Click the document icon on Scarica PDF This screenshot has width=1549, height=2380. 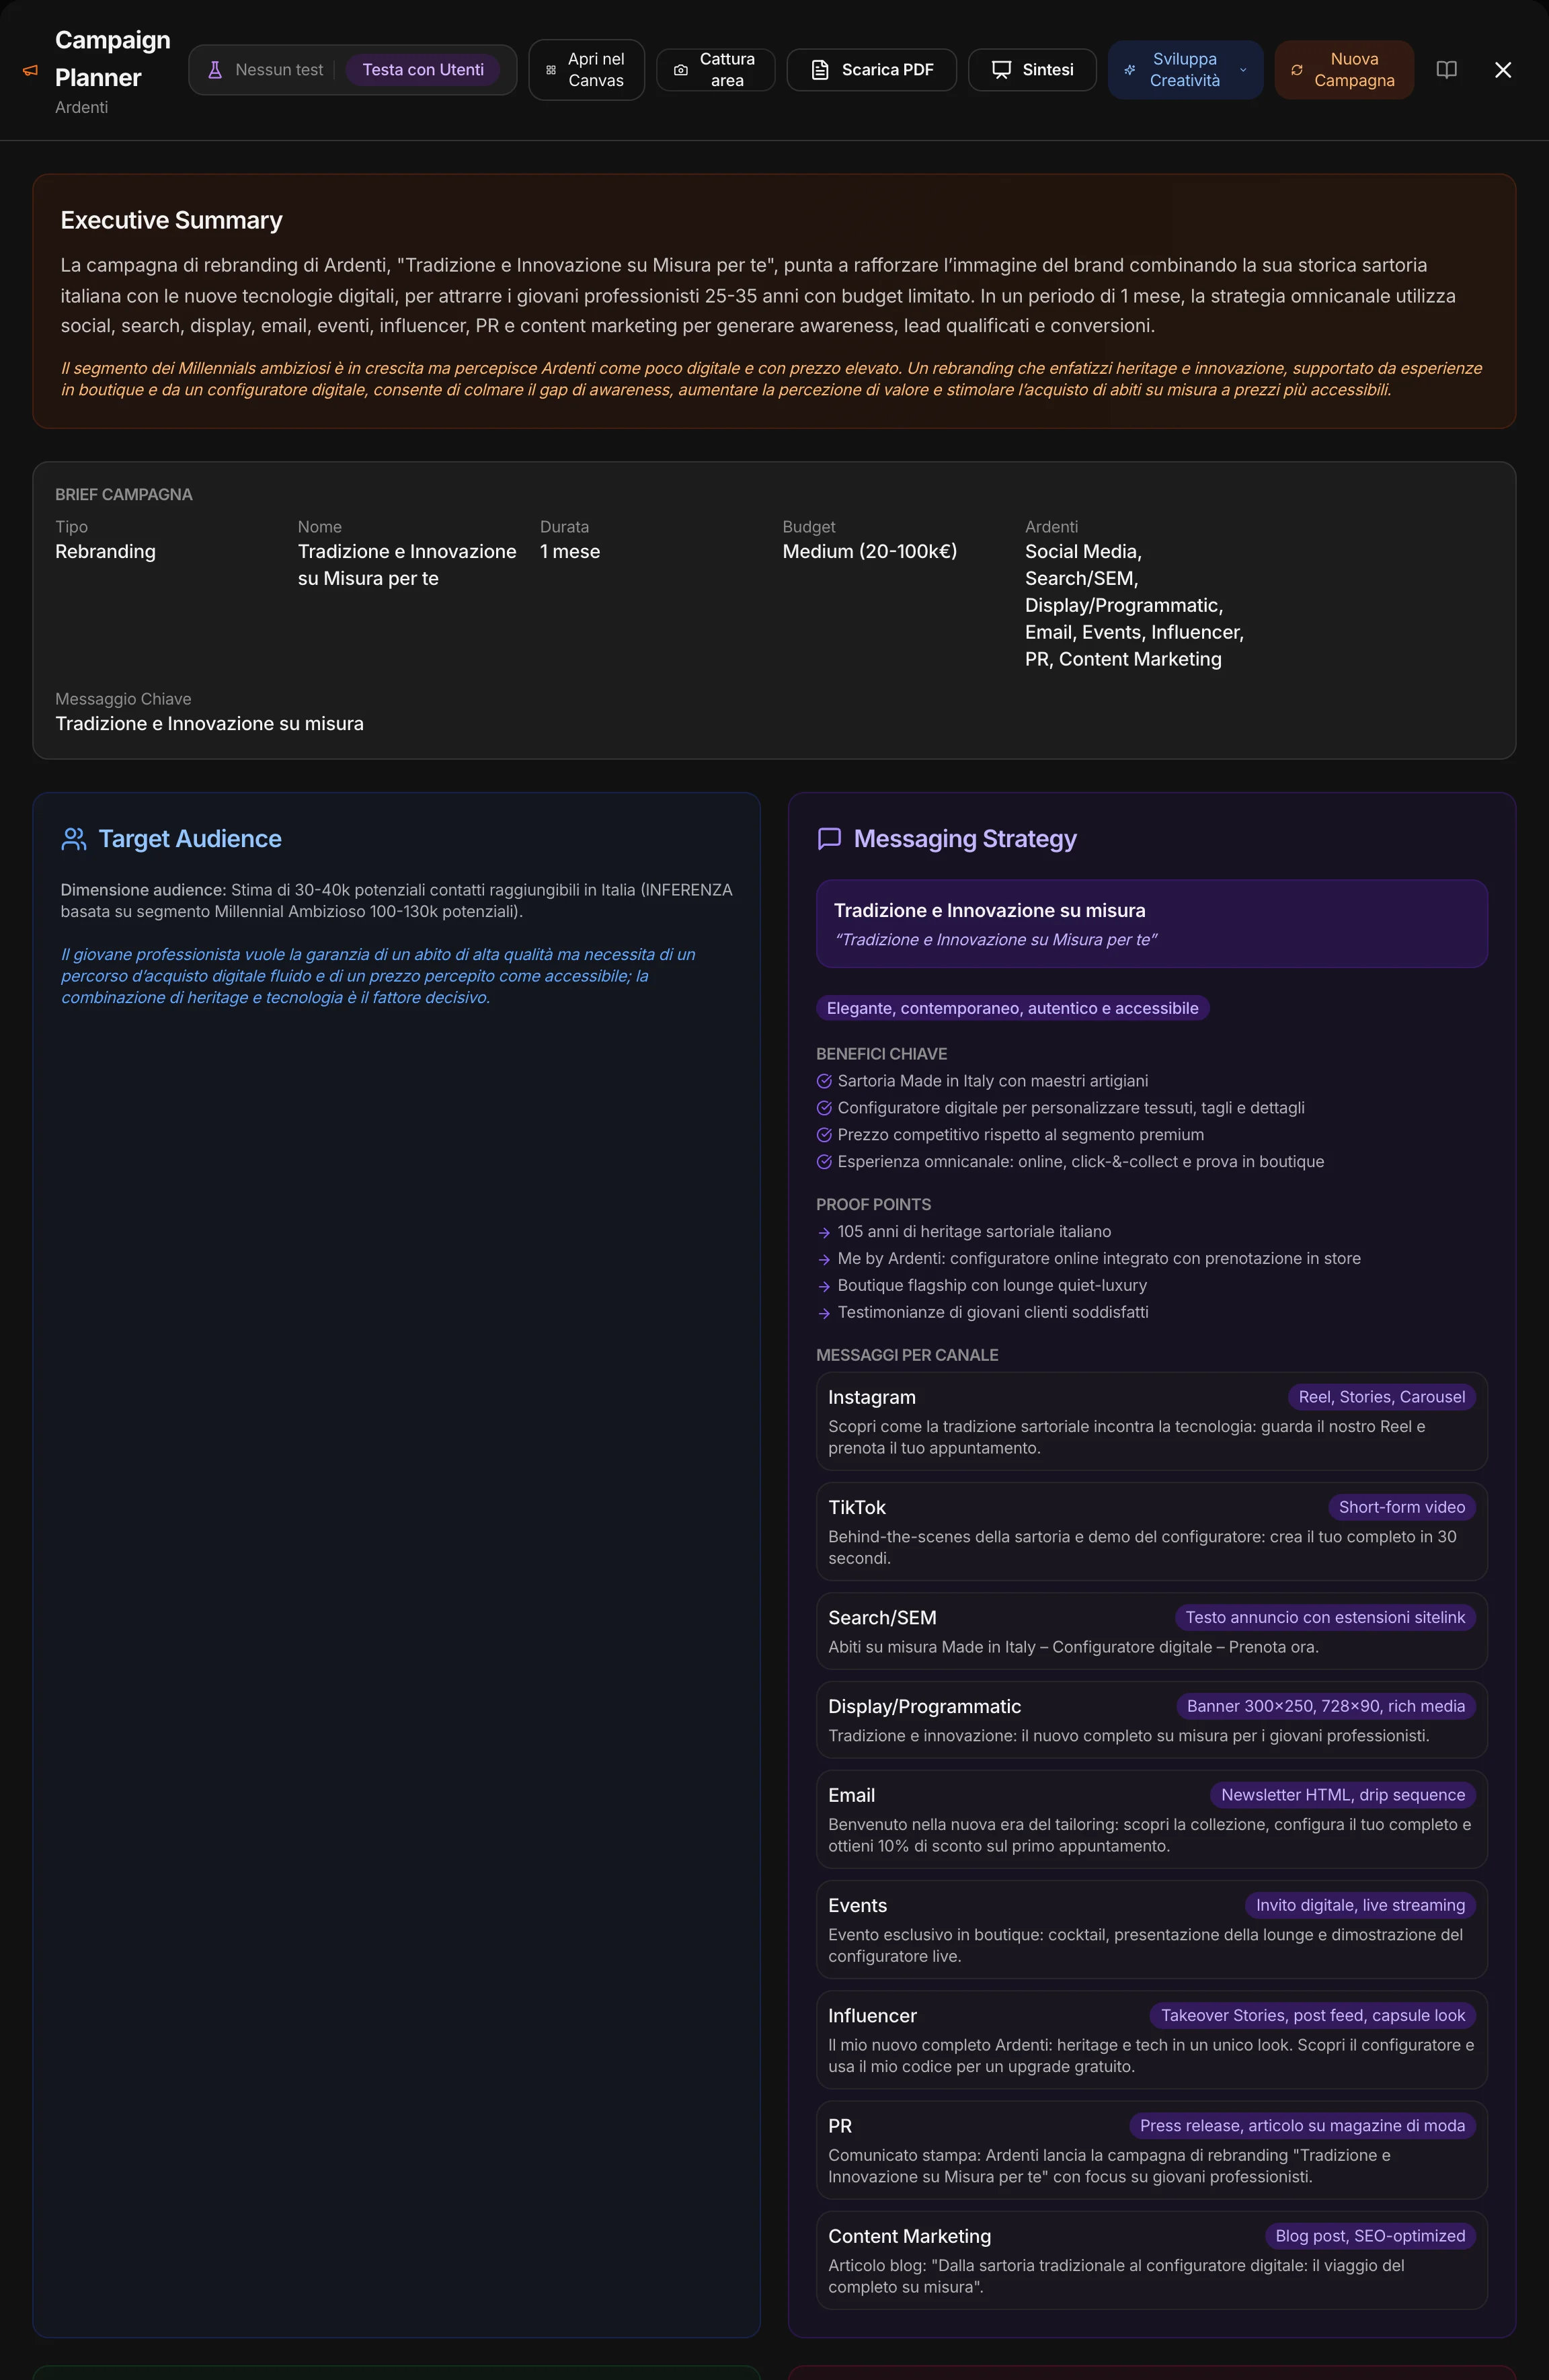click(820, 70)
